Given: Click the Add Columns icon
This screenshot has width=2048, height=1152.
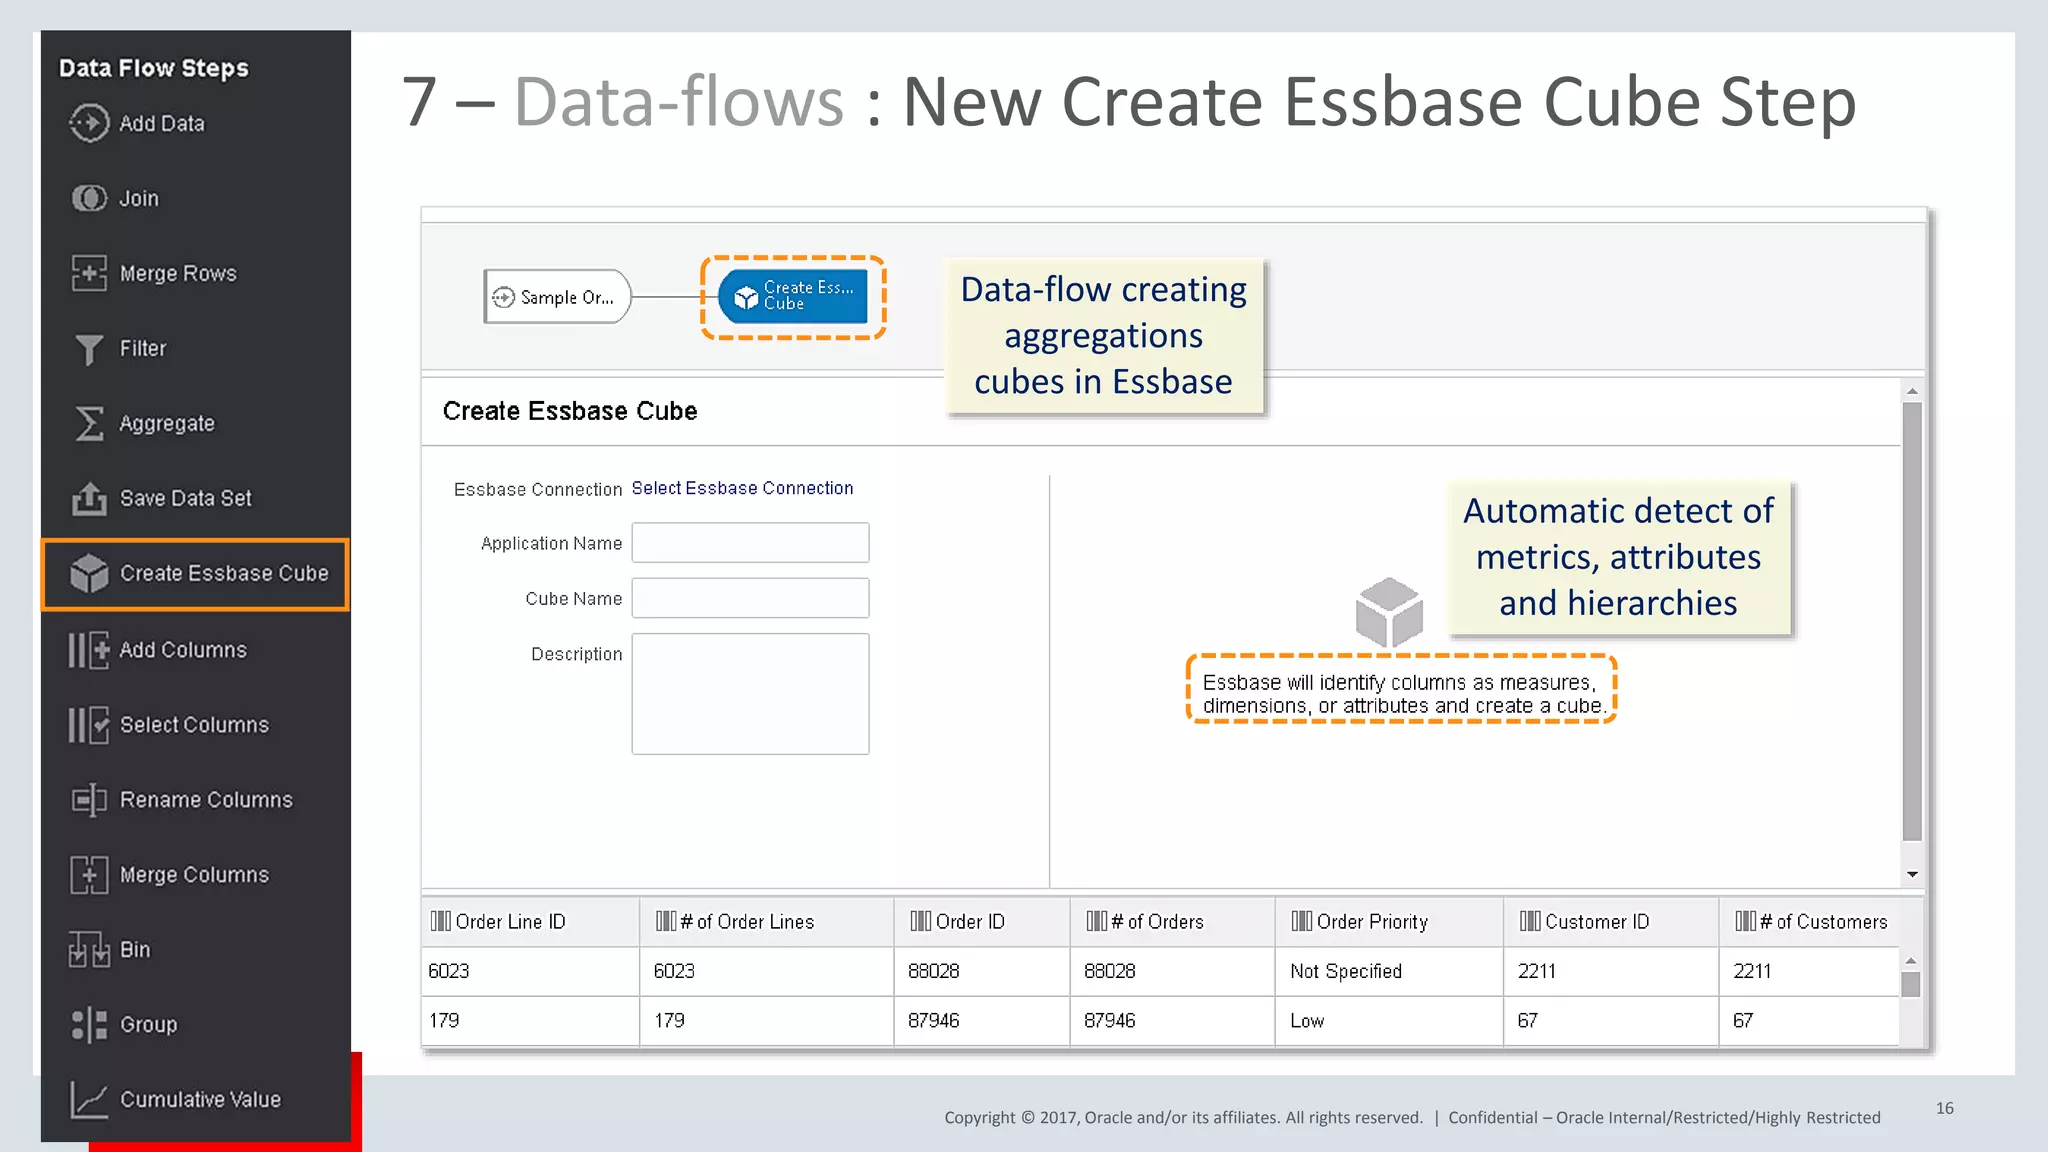Looking at the screenshot, I should 89,650.
